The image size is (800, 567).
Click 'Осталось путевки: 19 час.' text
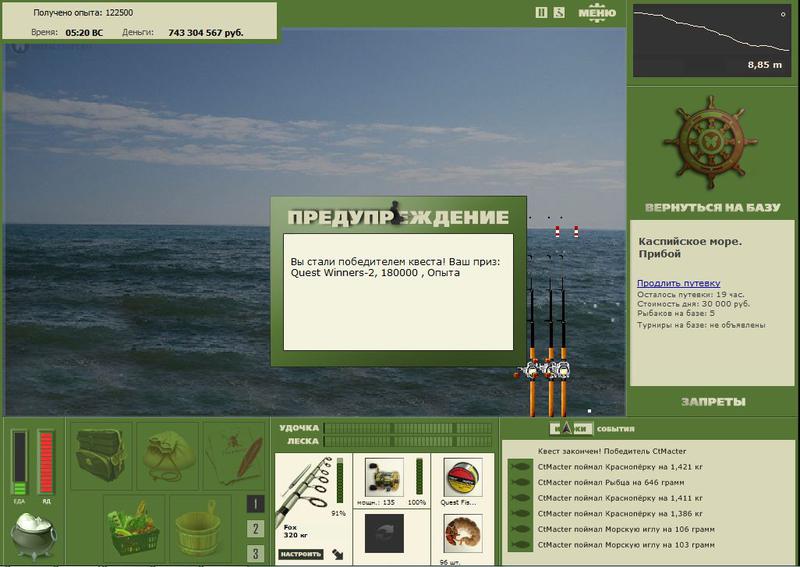pos(691,294)
